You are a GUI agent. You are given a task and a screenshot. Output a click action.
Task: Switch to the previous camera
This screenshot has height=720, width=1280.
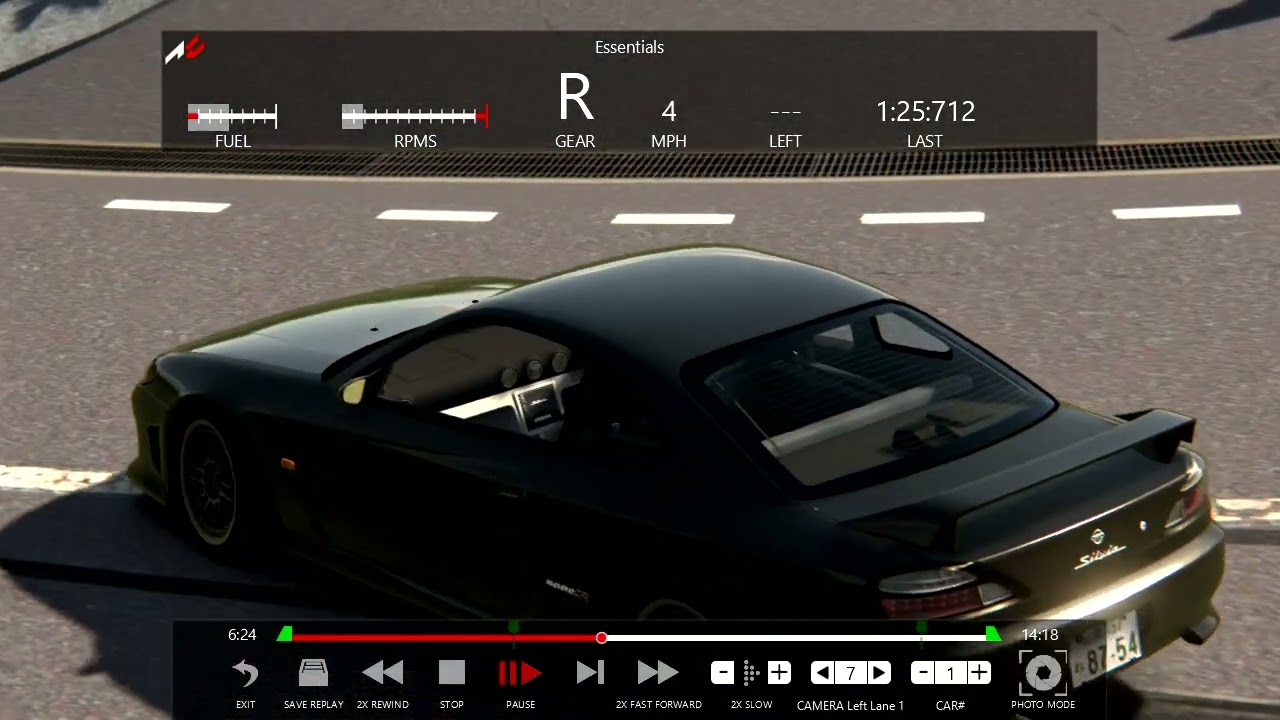823,673
